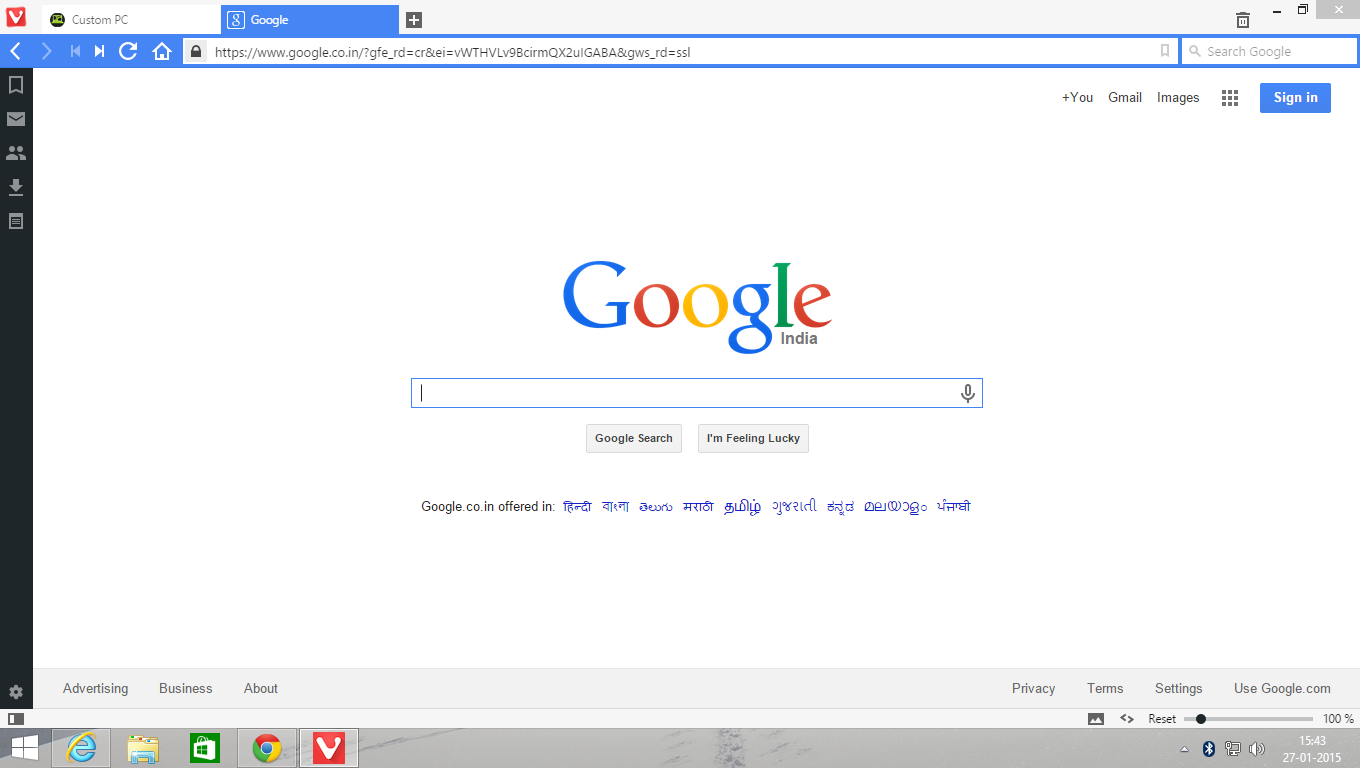Click the rewind navigation button
This screenshot has height=768, width=1360.
tap(75, 51)
